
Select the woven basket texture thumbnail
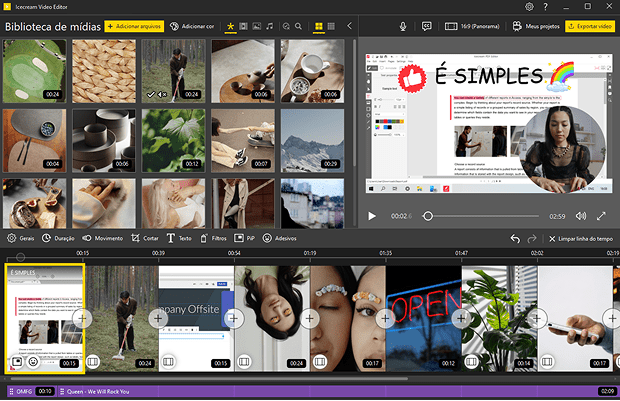pos(104,71)
